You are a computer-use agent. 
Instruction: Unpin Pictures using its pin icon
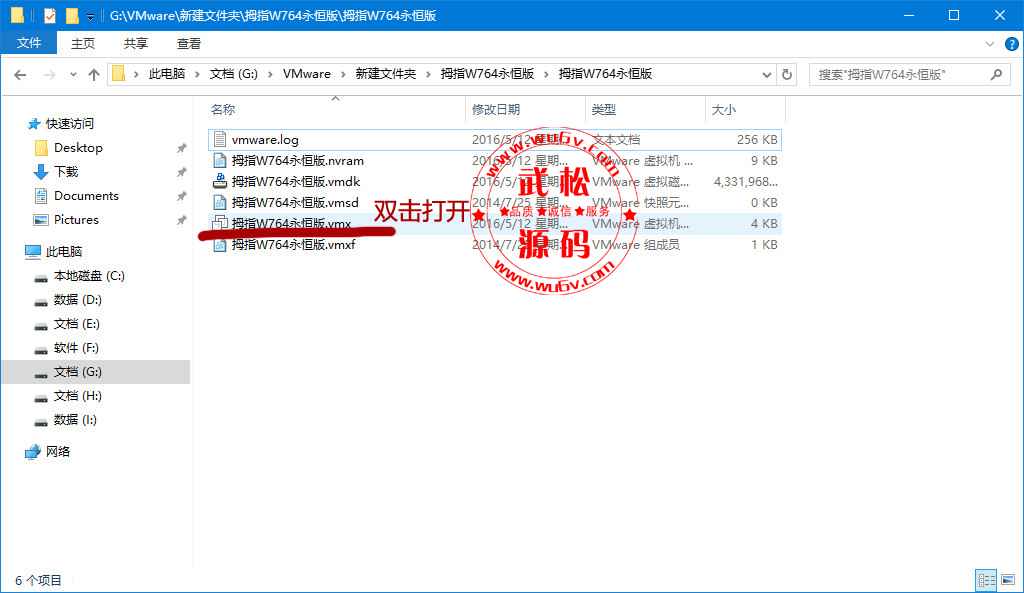[182, 221]
